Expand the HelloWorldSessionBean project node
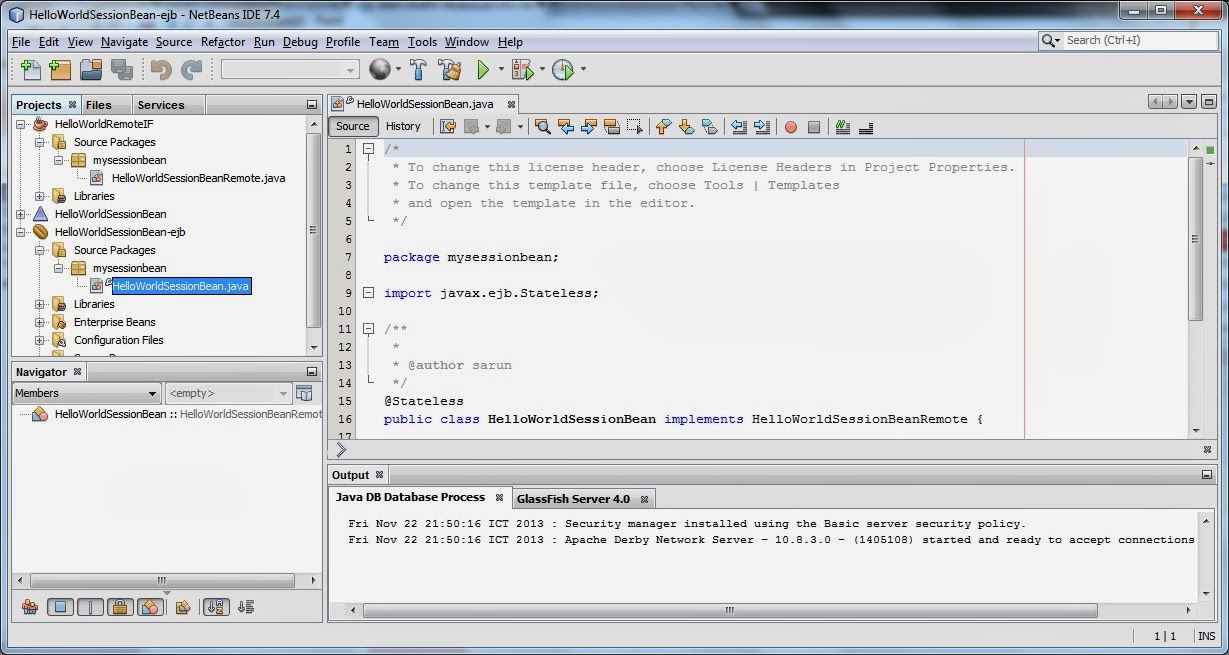This screenshot has width=1229, height=655. [x=22, y=214]
